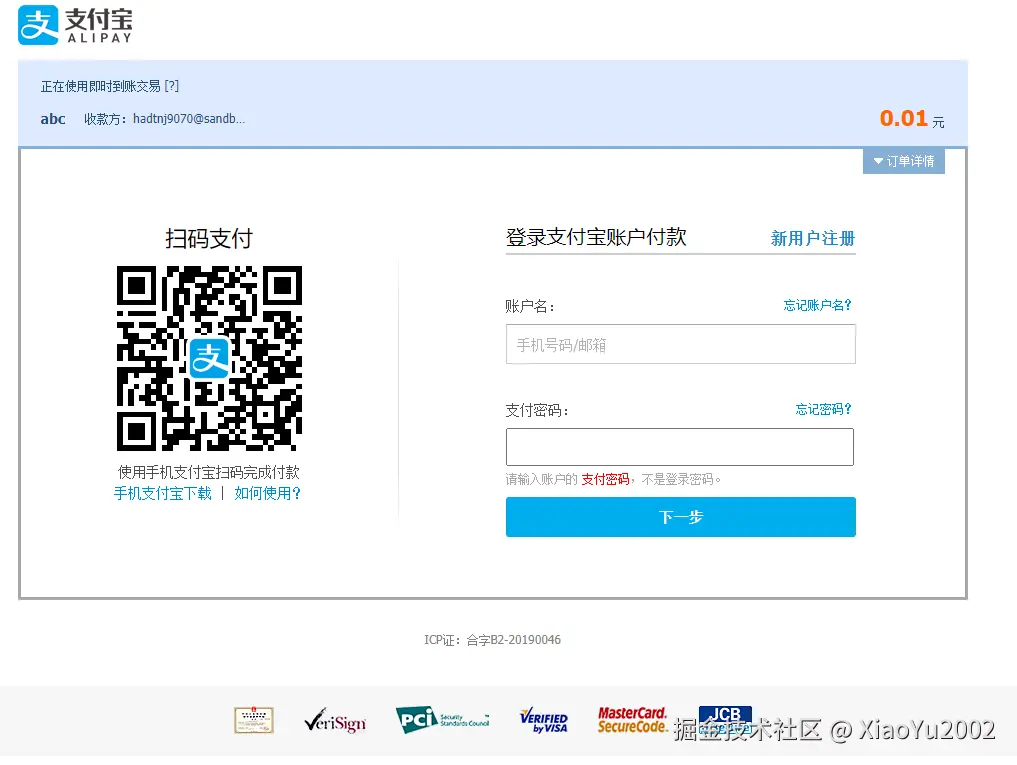Click the certificate badge icon in the footer

tap(254, 720)
